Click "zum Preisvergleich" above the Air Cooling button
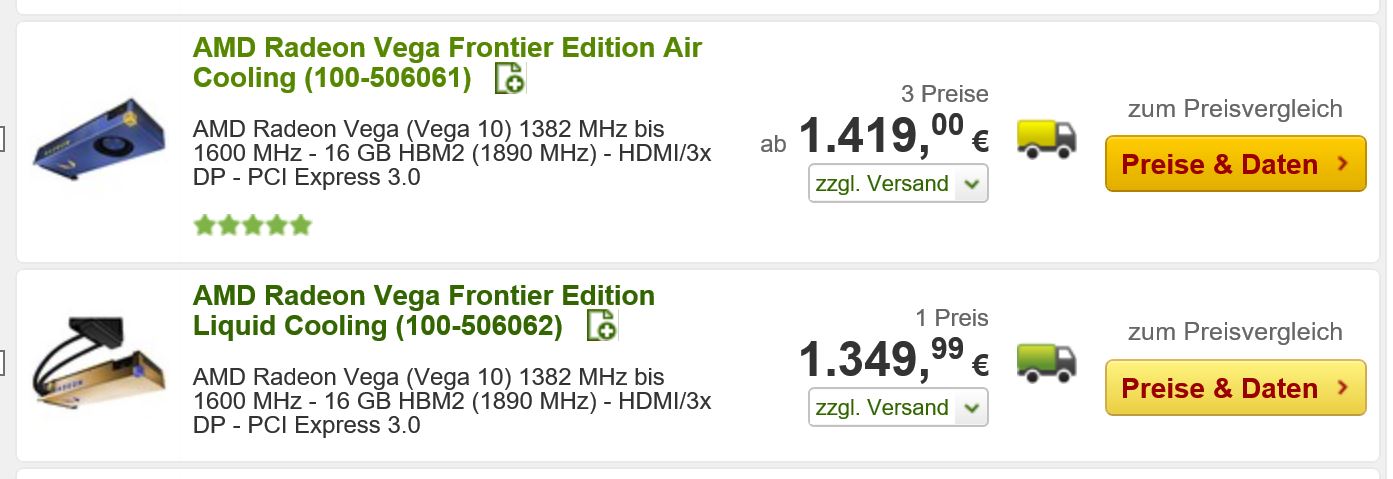The width and height of the screenshot is (1393, 479). point(1234,109)
